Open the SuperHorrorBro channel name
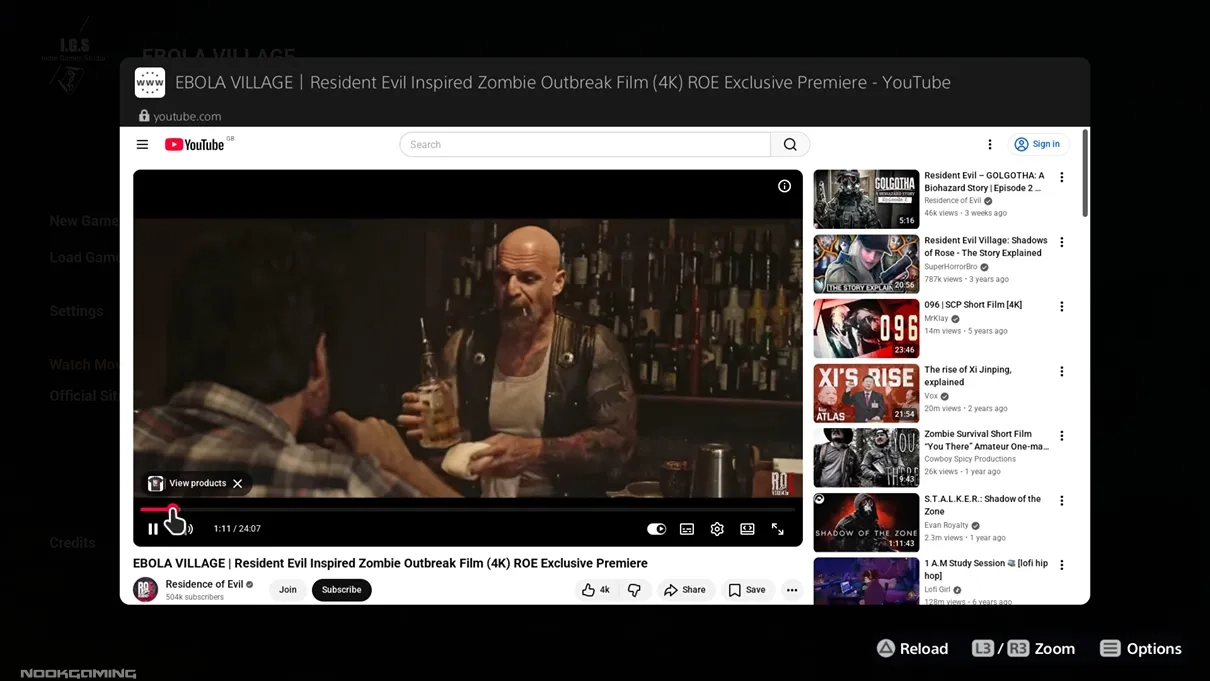 pos(951,267)
